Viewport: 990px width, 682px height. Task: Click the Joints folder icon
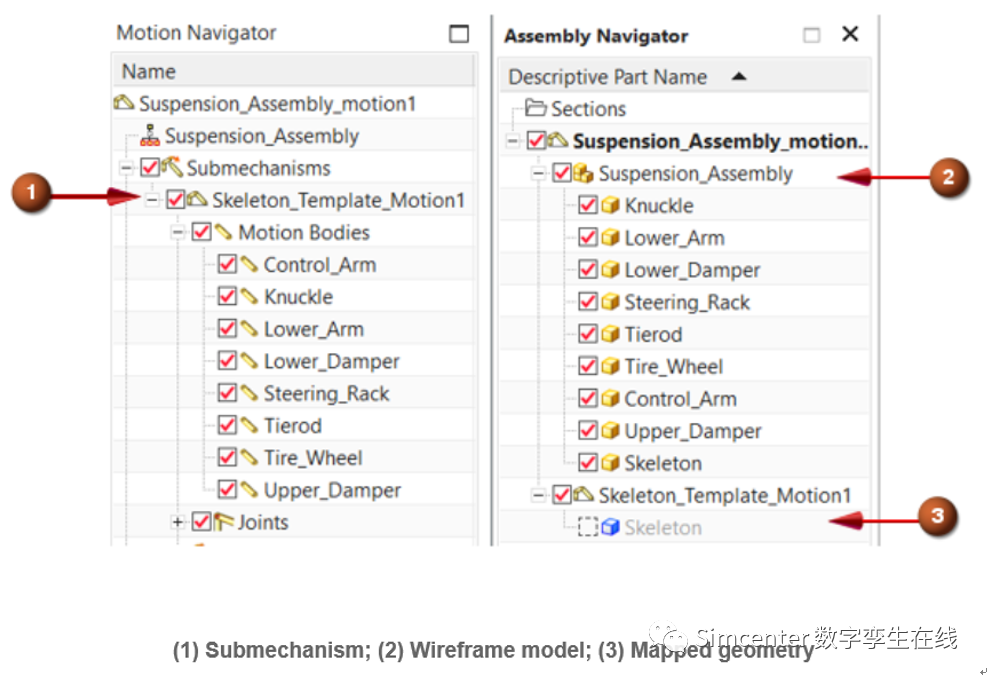[x=224, y=522]
